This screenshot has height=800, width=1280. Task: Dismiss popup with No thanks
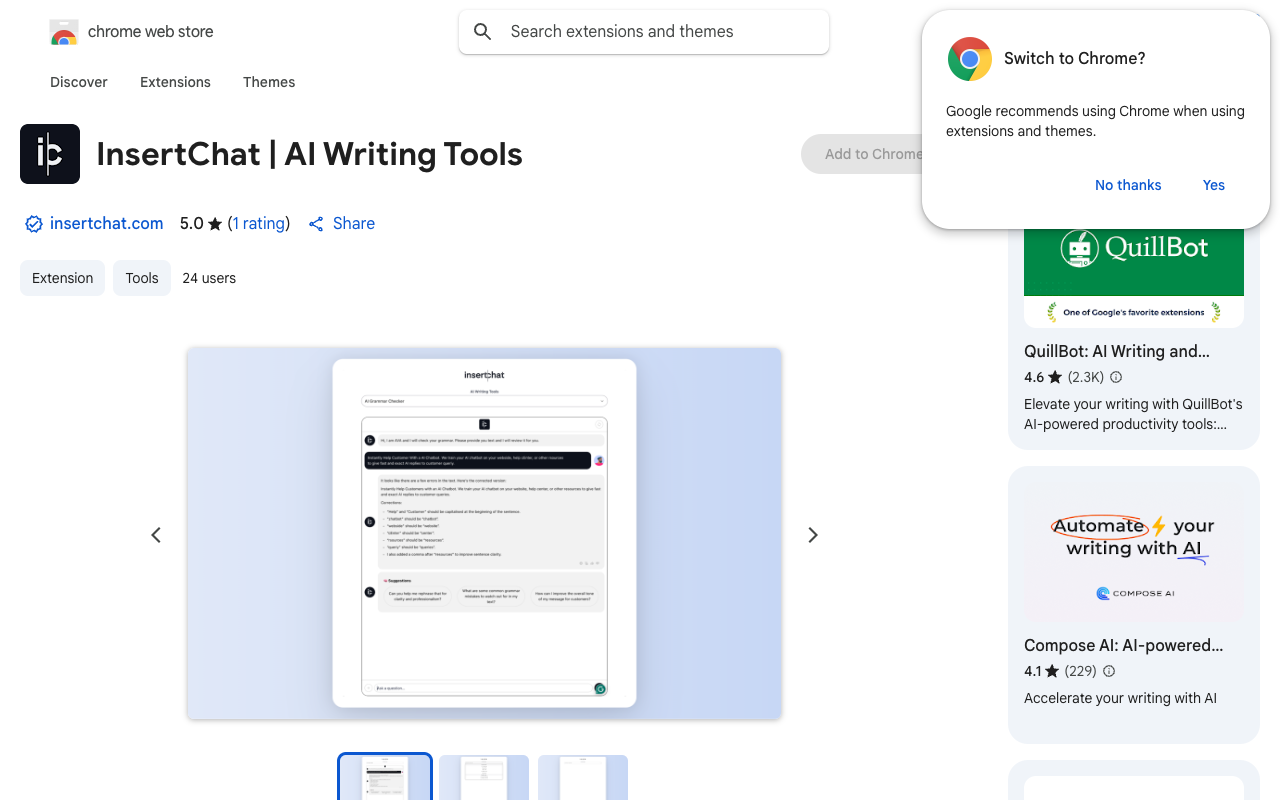[x=1128, y=185]
